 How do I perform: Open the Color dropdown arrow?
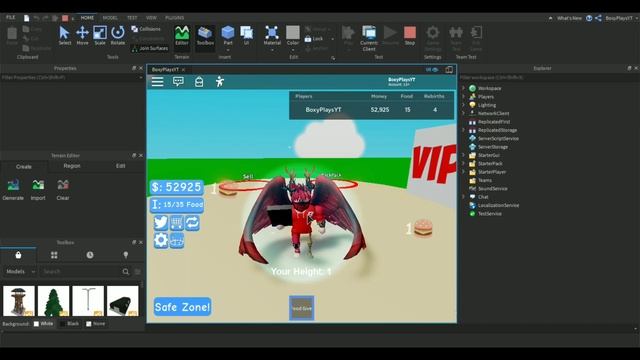(x=293, y=50)
